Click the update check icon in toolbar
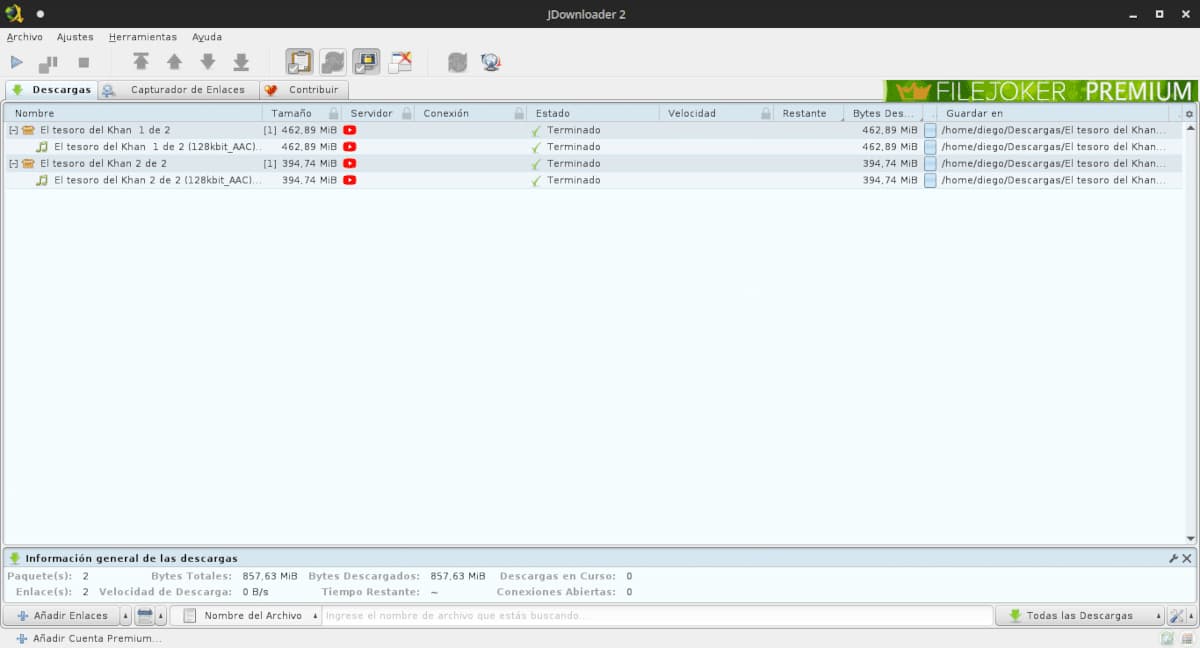 pos(457,62)
